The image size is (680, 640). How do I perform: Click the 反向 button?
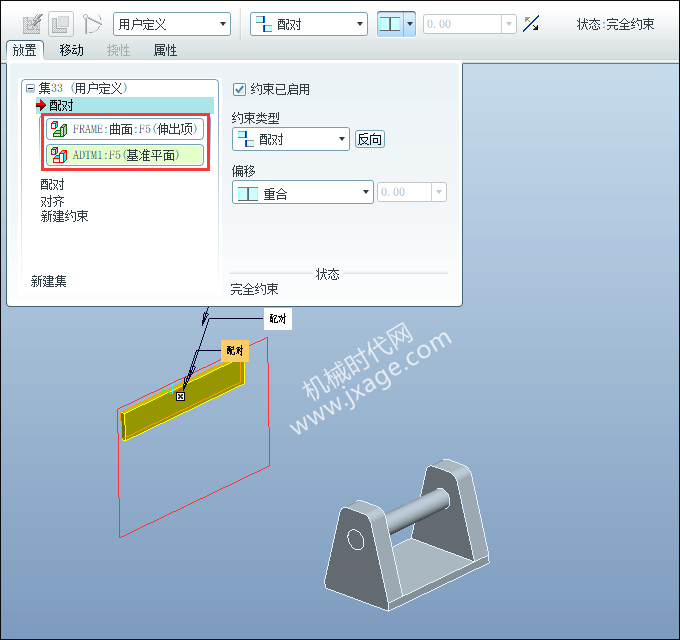click(x=370, y=139)
